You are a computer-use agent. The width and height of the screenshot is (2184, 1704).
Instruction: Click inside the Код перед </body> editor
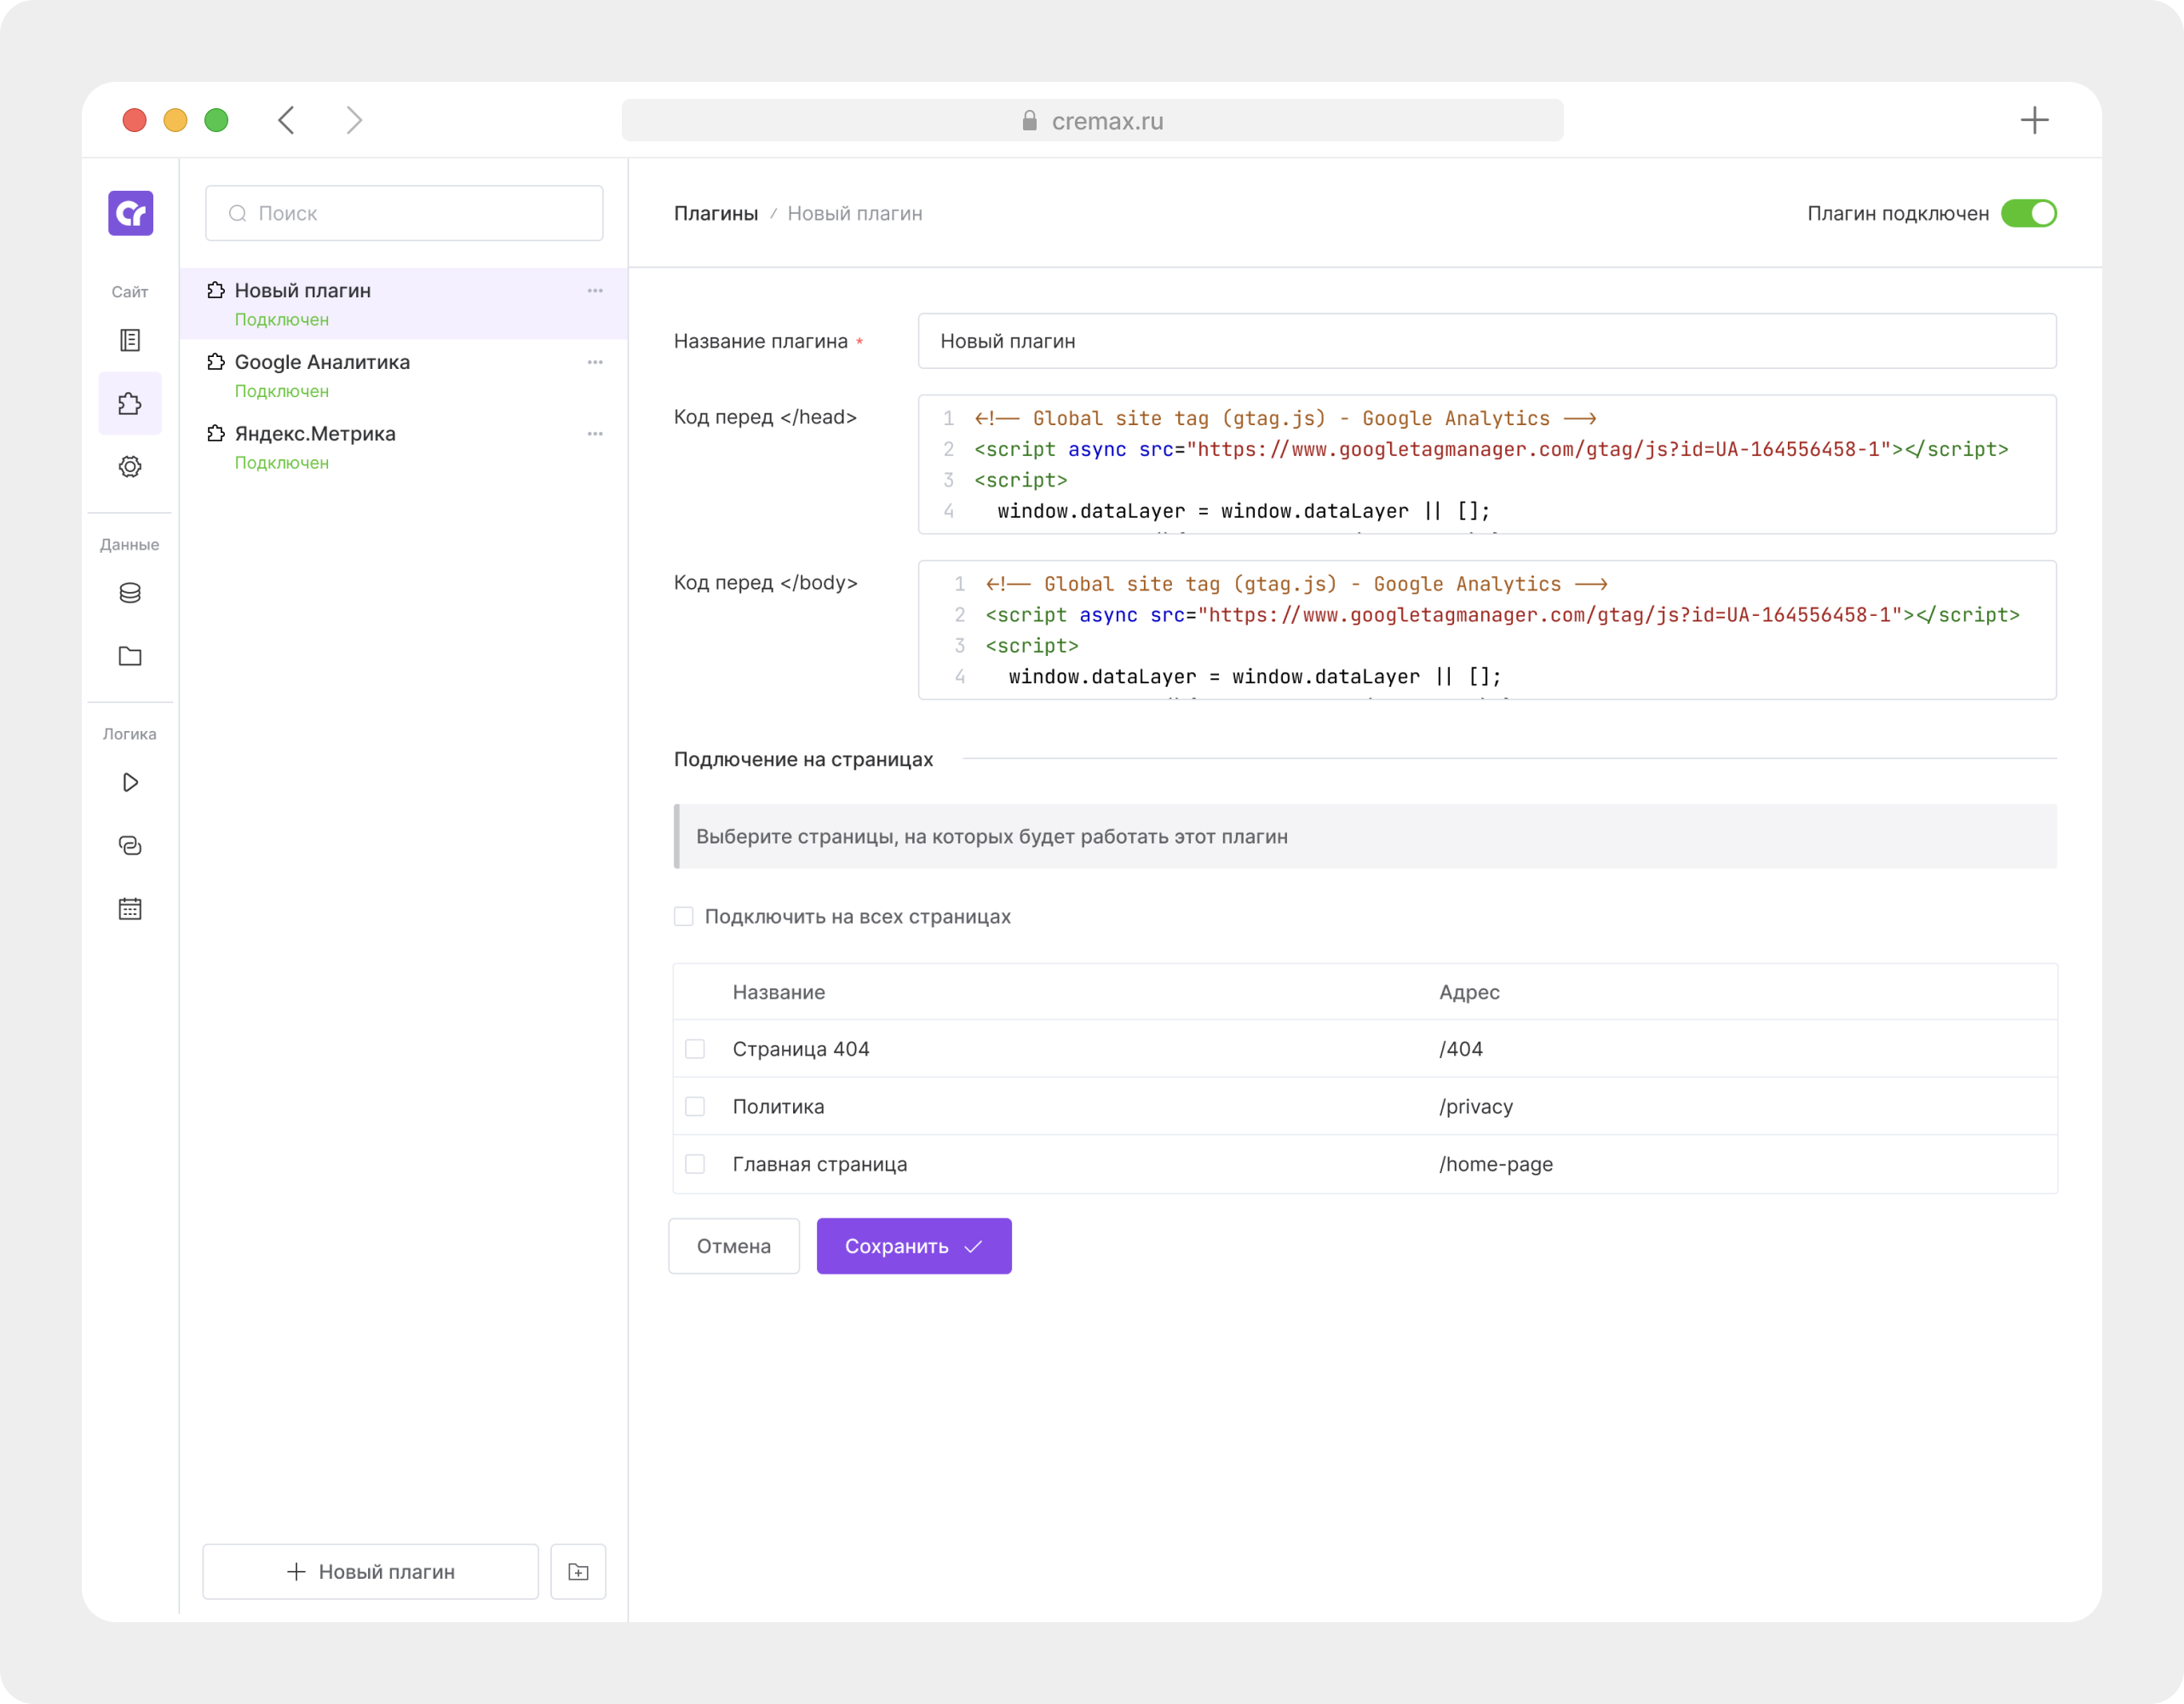(1487, 630)
